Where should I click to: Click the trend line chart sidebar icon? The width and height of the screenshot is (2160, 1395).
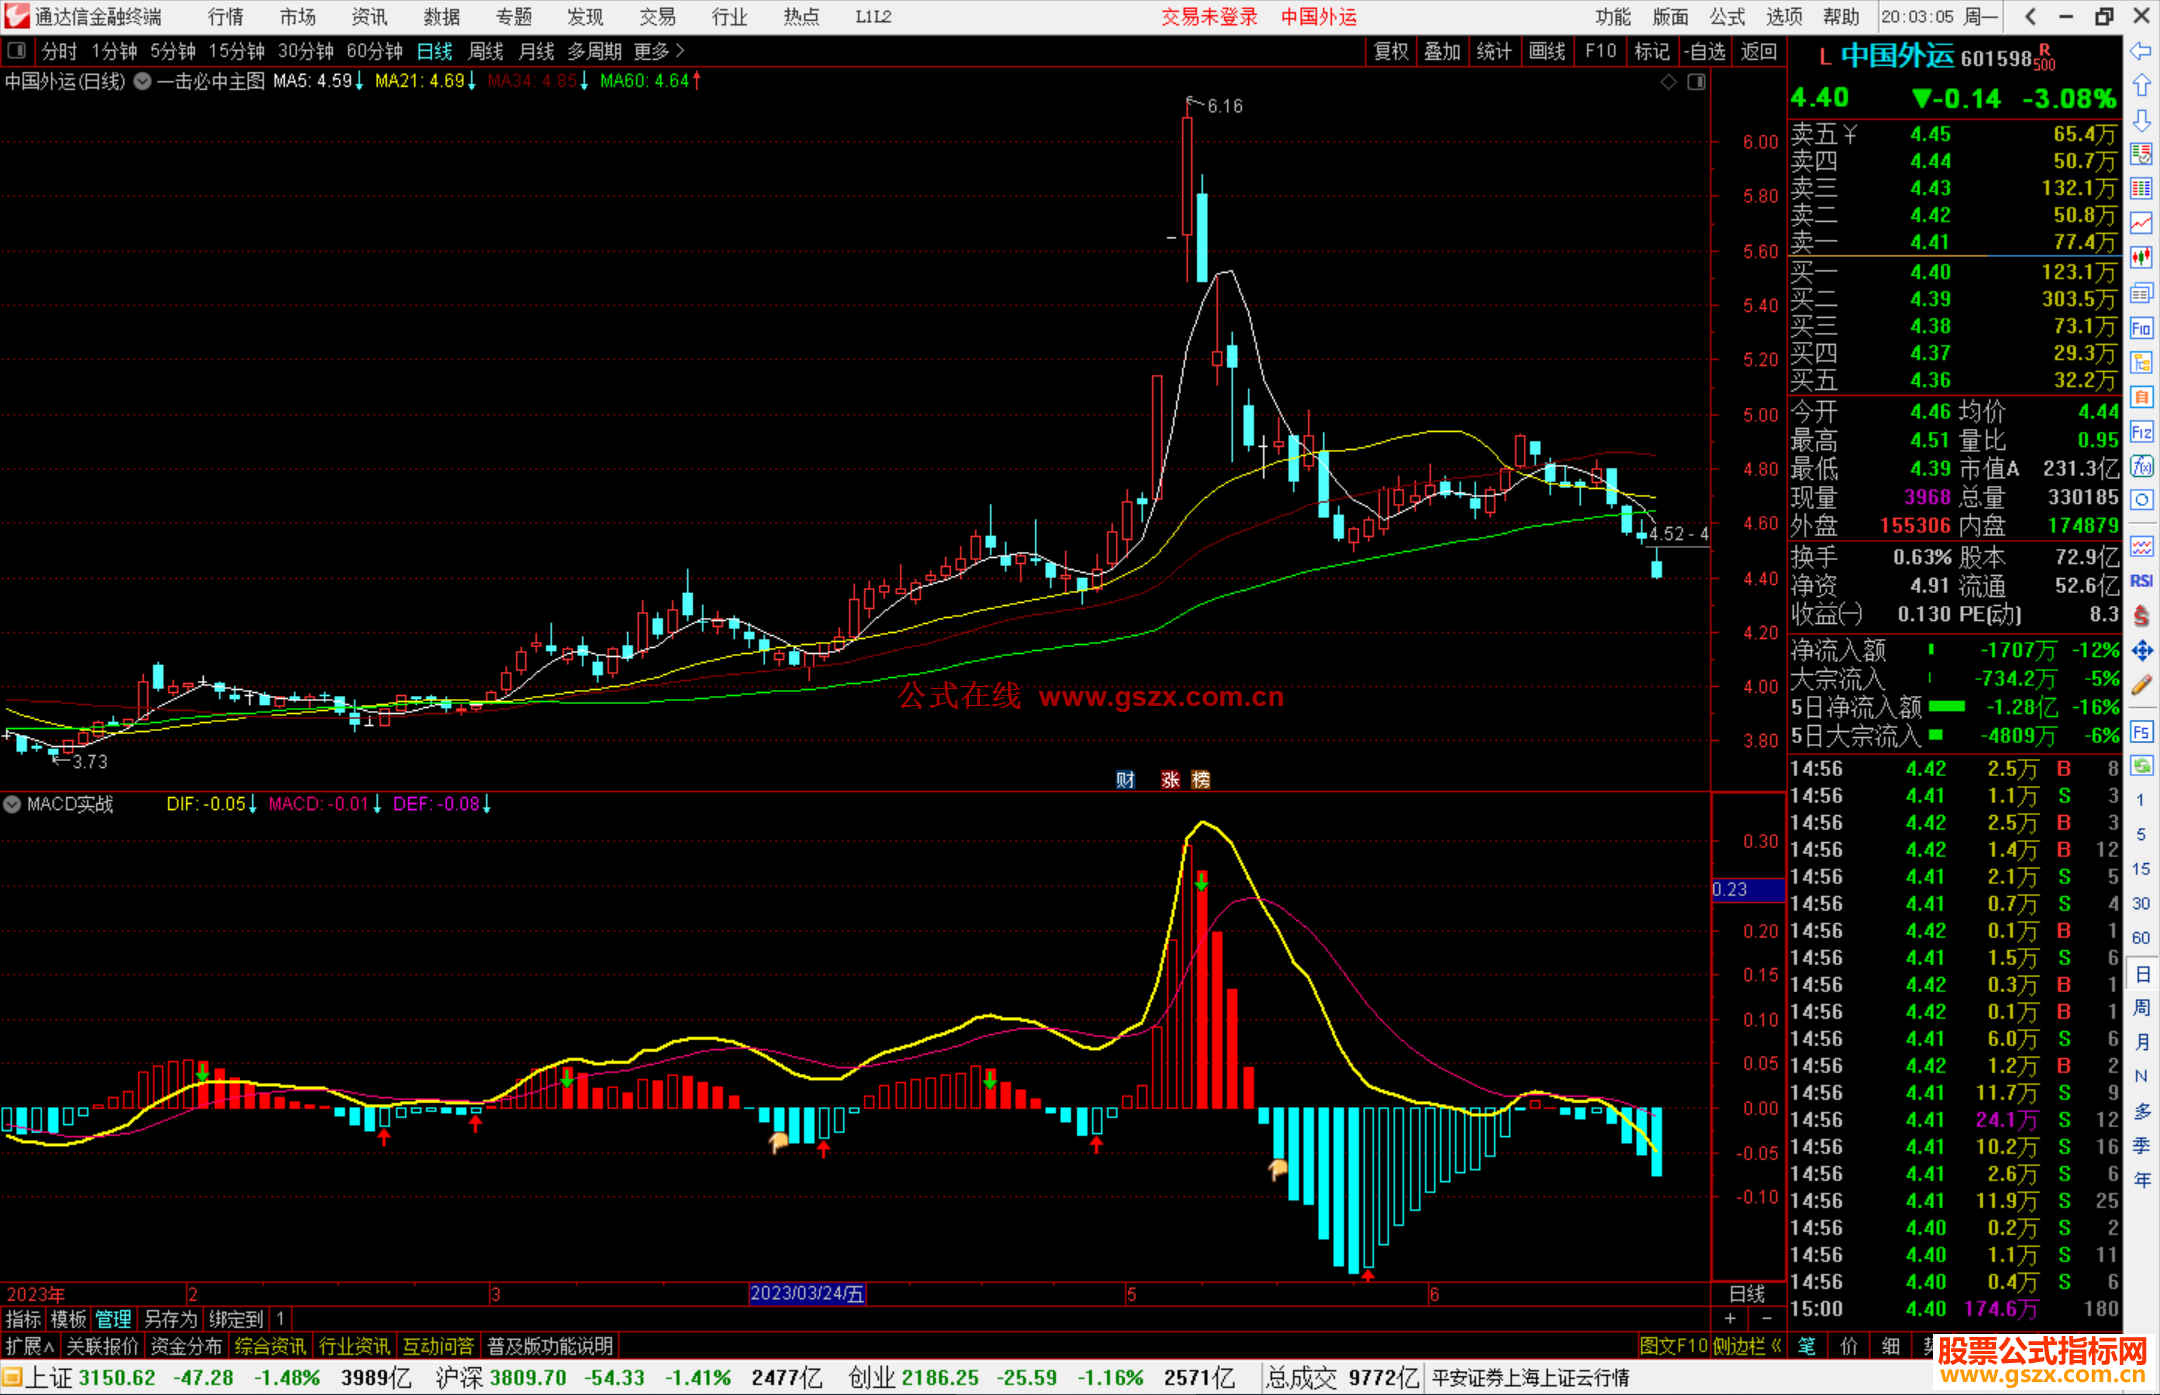2141,223
